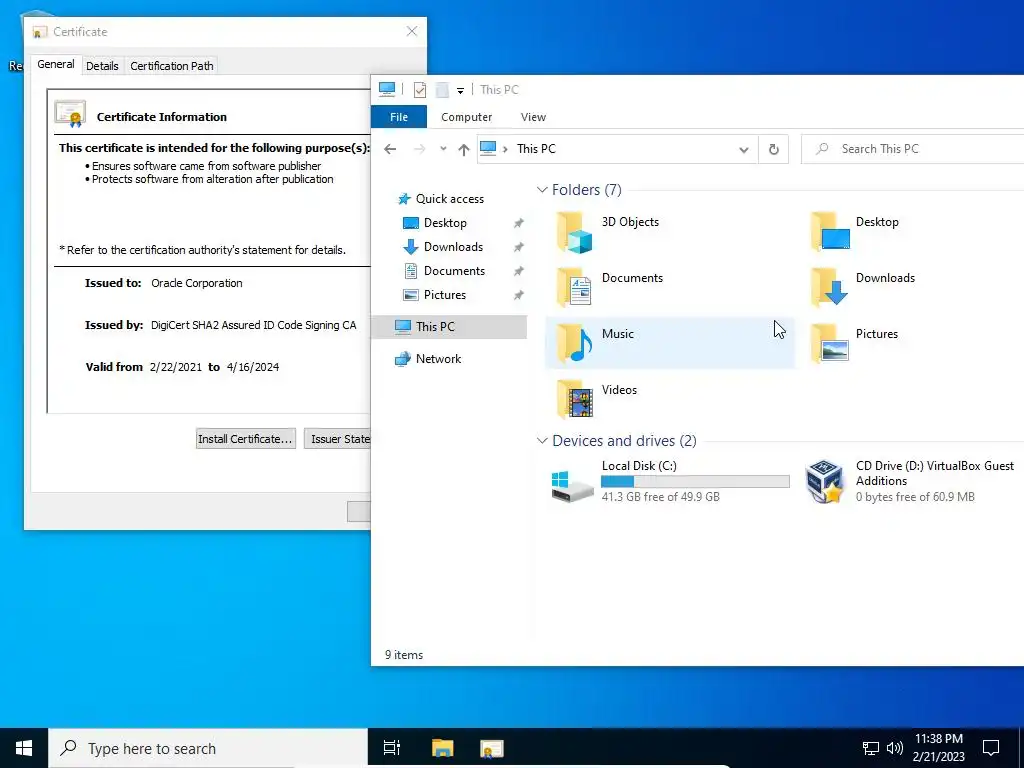The image size is (1024, 768).
Task: Open the volume tray icon
Action: [895, 748]
